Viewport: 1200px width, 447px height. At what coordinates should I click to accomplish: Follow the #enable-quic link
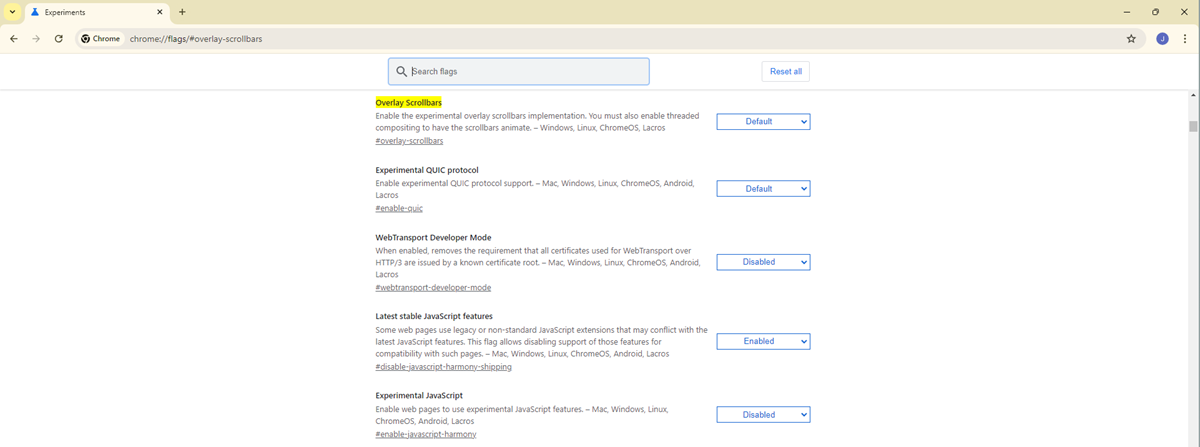pos(399,208)
